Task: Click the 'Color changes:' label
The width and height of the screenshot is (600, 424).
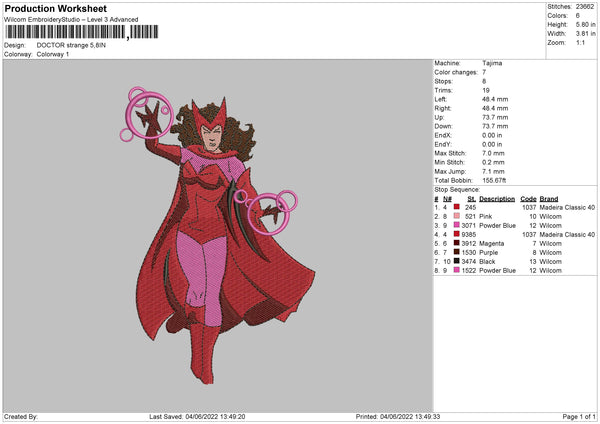Action: (x=456, y=72)
